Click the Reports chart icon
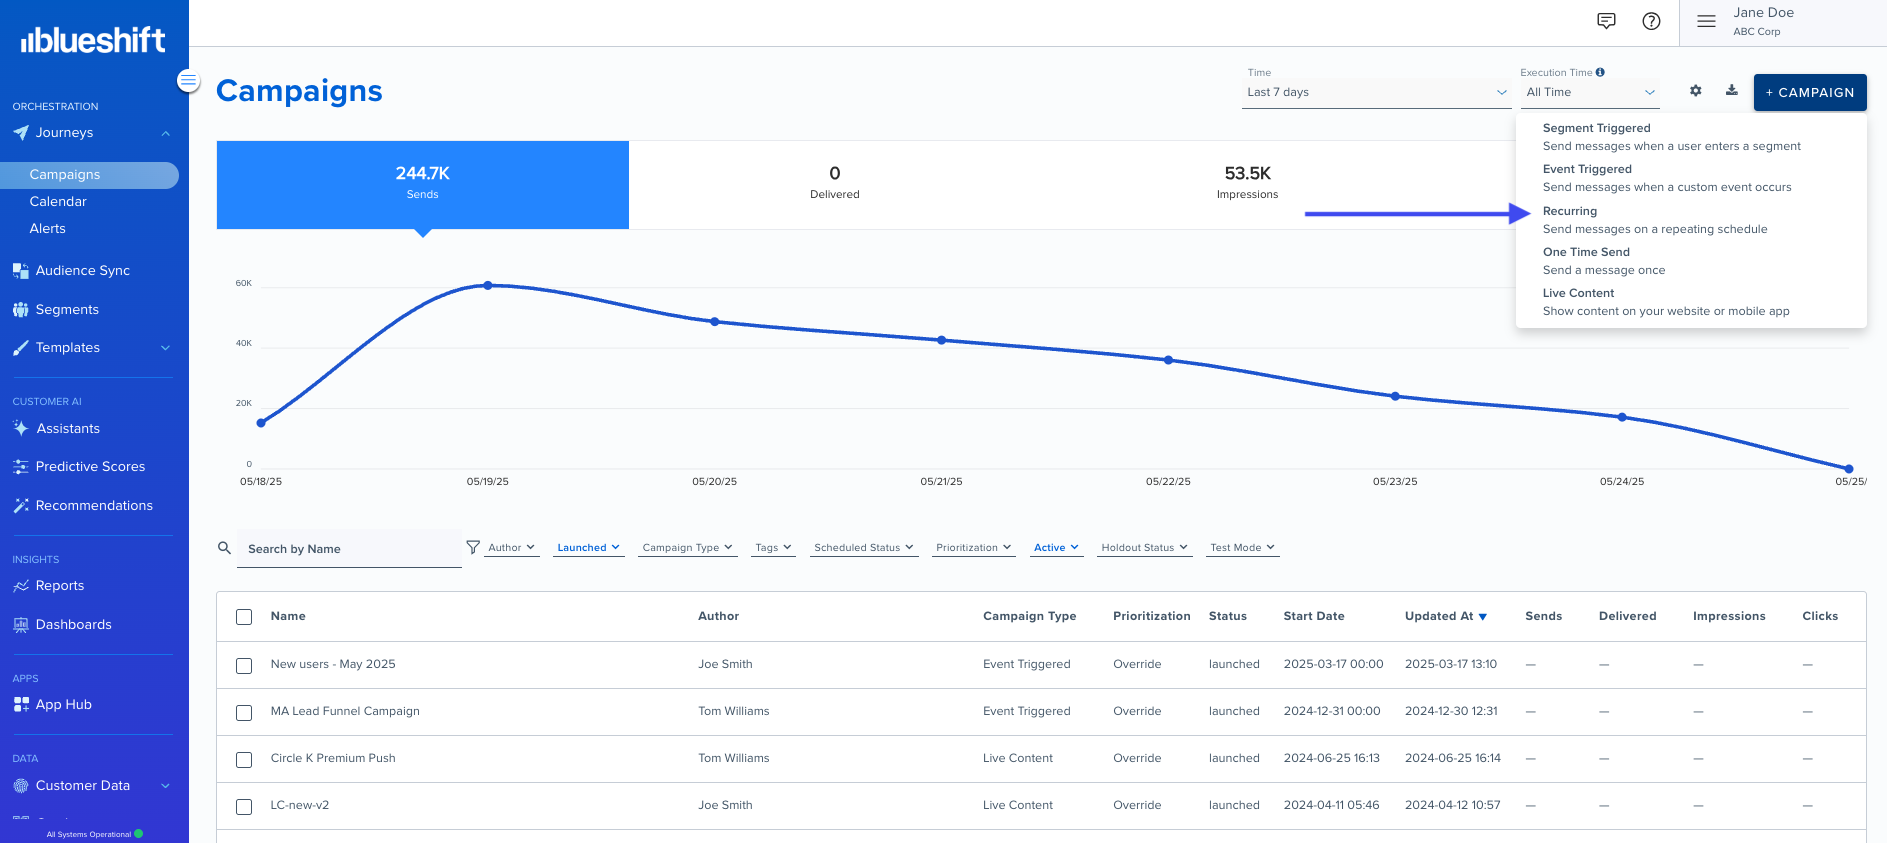This screenshot has height=843, width=1887. 21,586
